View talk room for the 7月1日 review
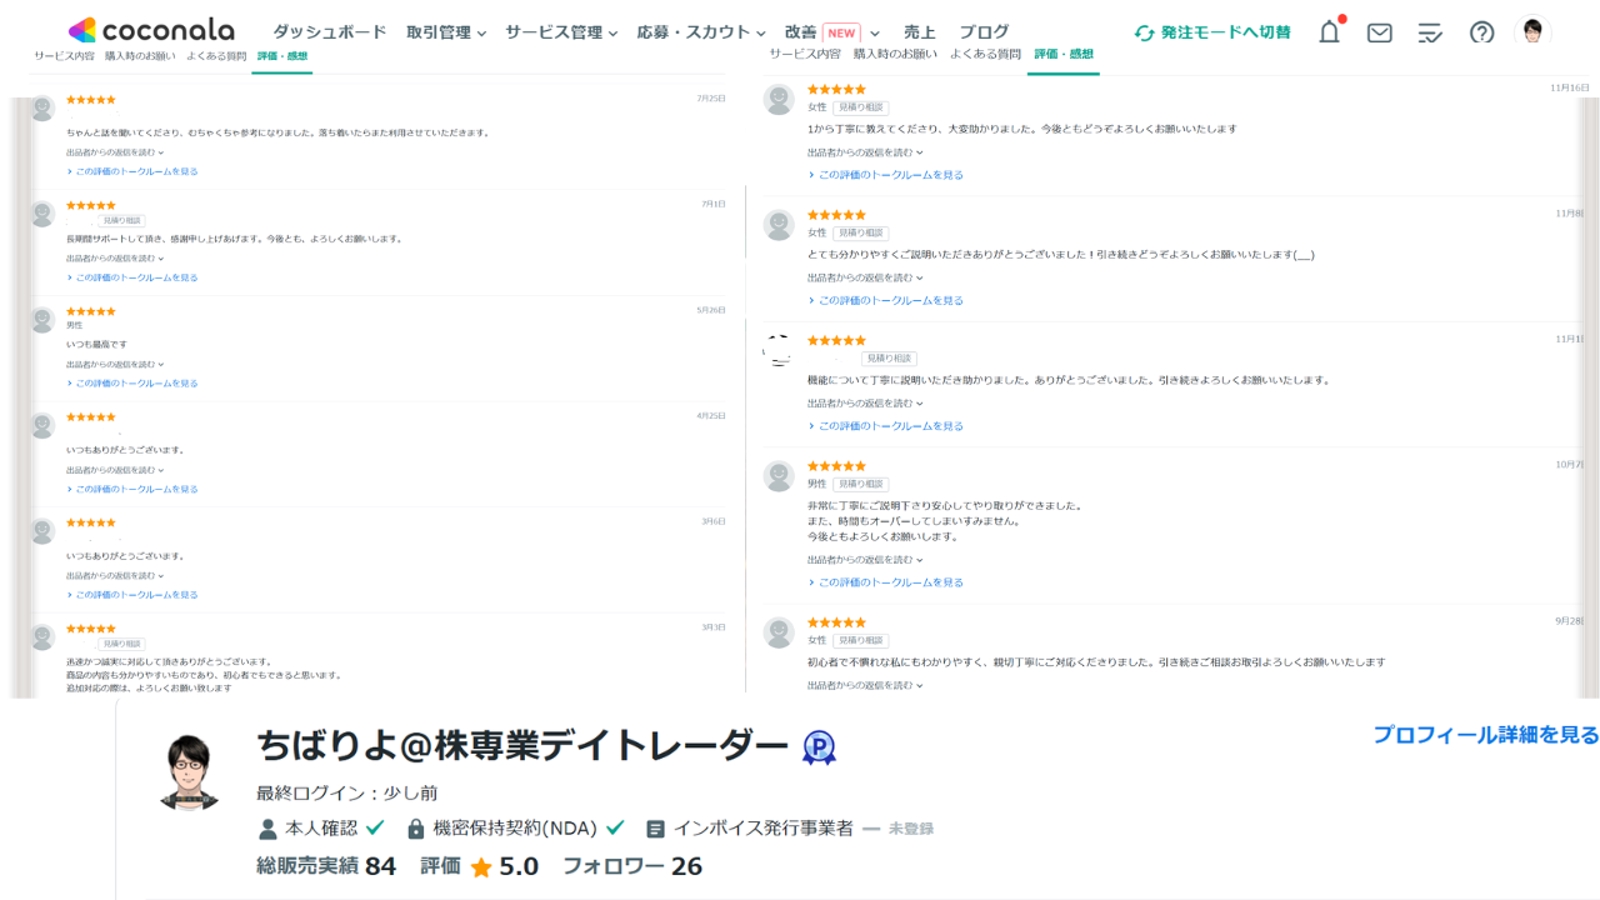This screenshot has height=900, width=1600. (x=132, y=278)
